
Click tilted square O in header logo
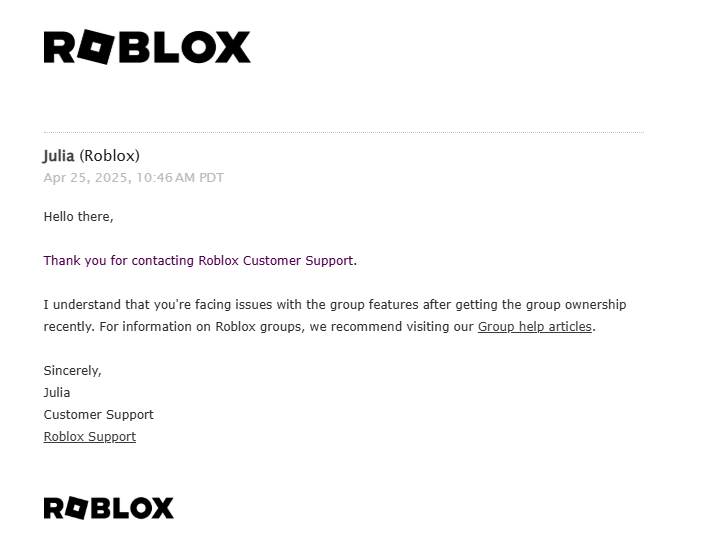tap(96, 47)
